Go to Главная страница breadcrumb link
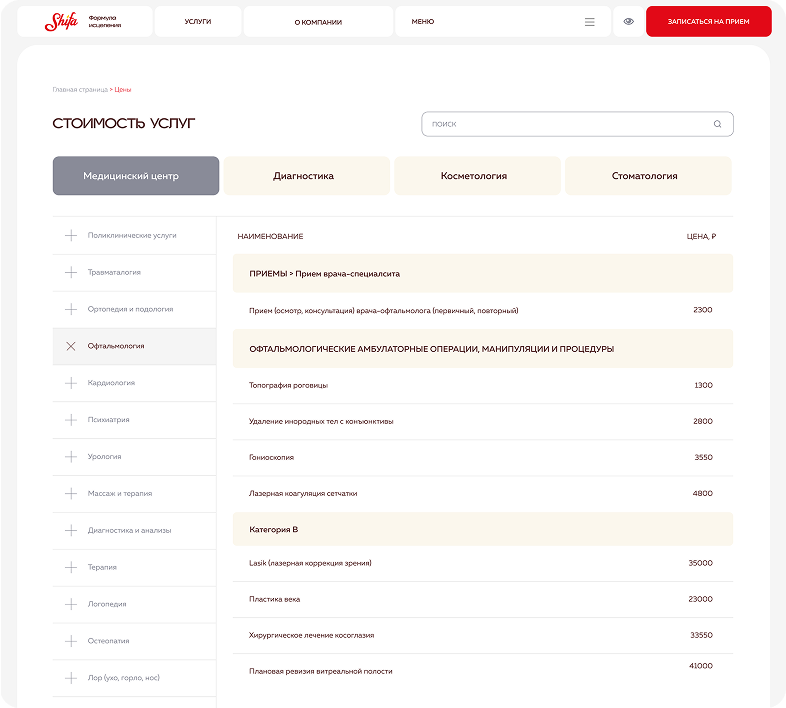This screenshot has height=708, width=786. (79, 90)
